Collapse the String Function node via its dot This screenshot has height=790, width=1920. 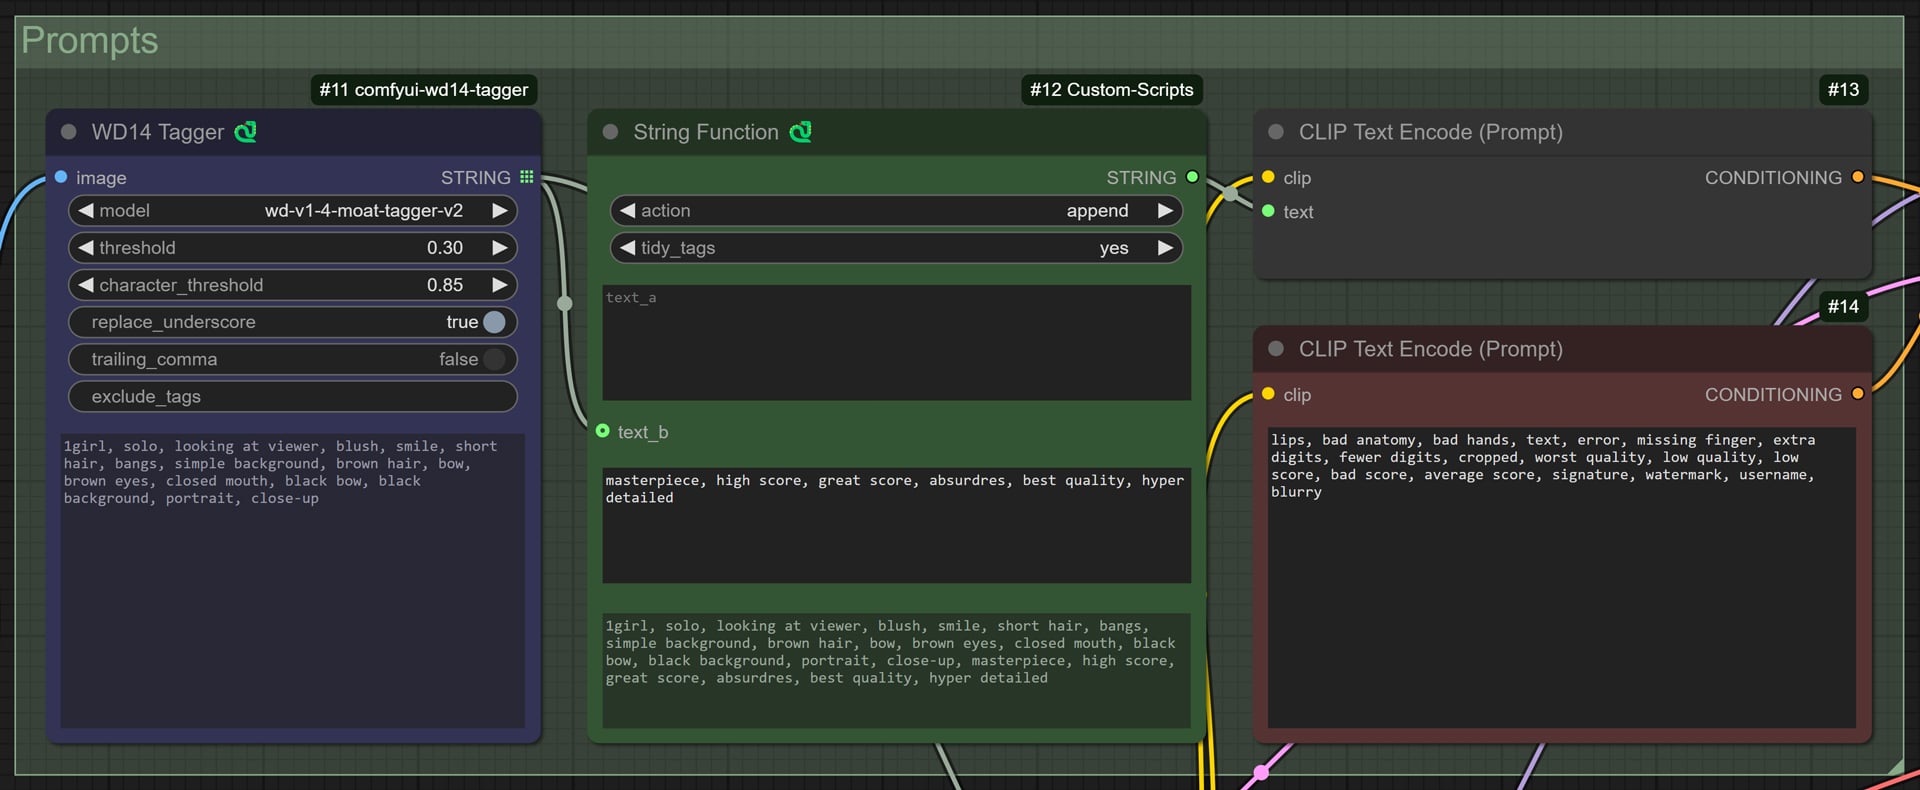click(611, 132)
